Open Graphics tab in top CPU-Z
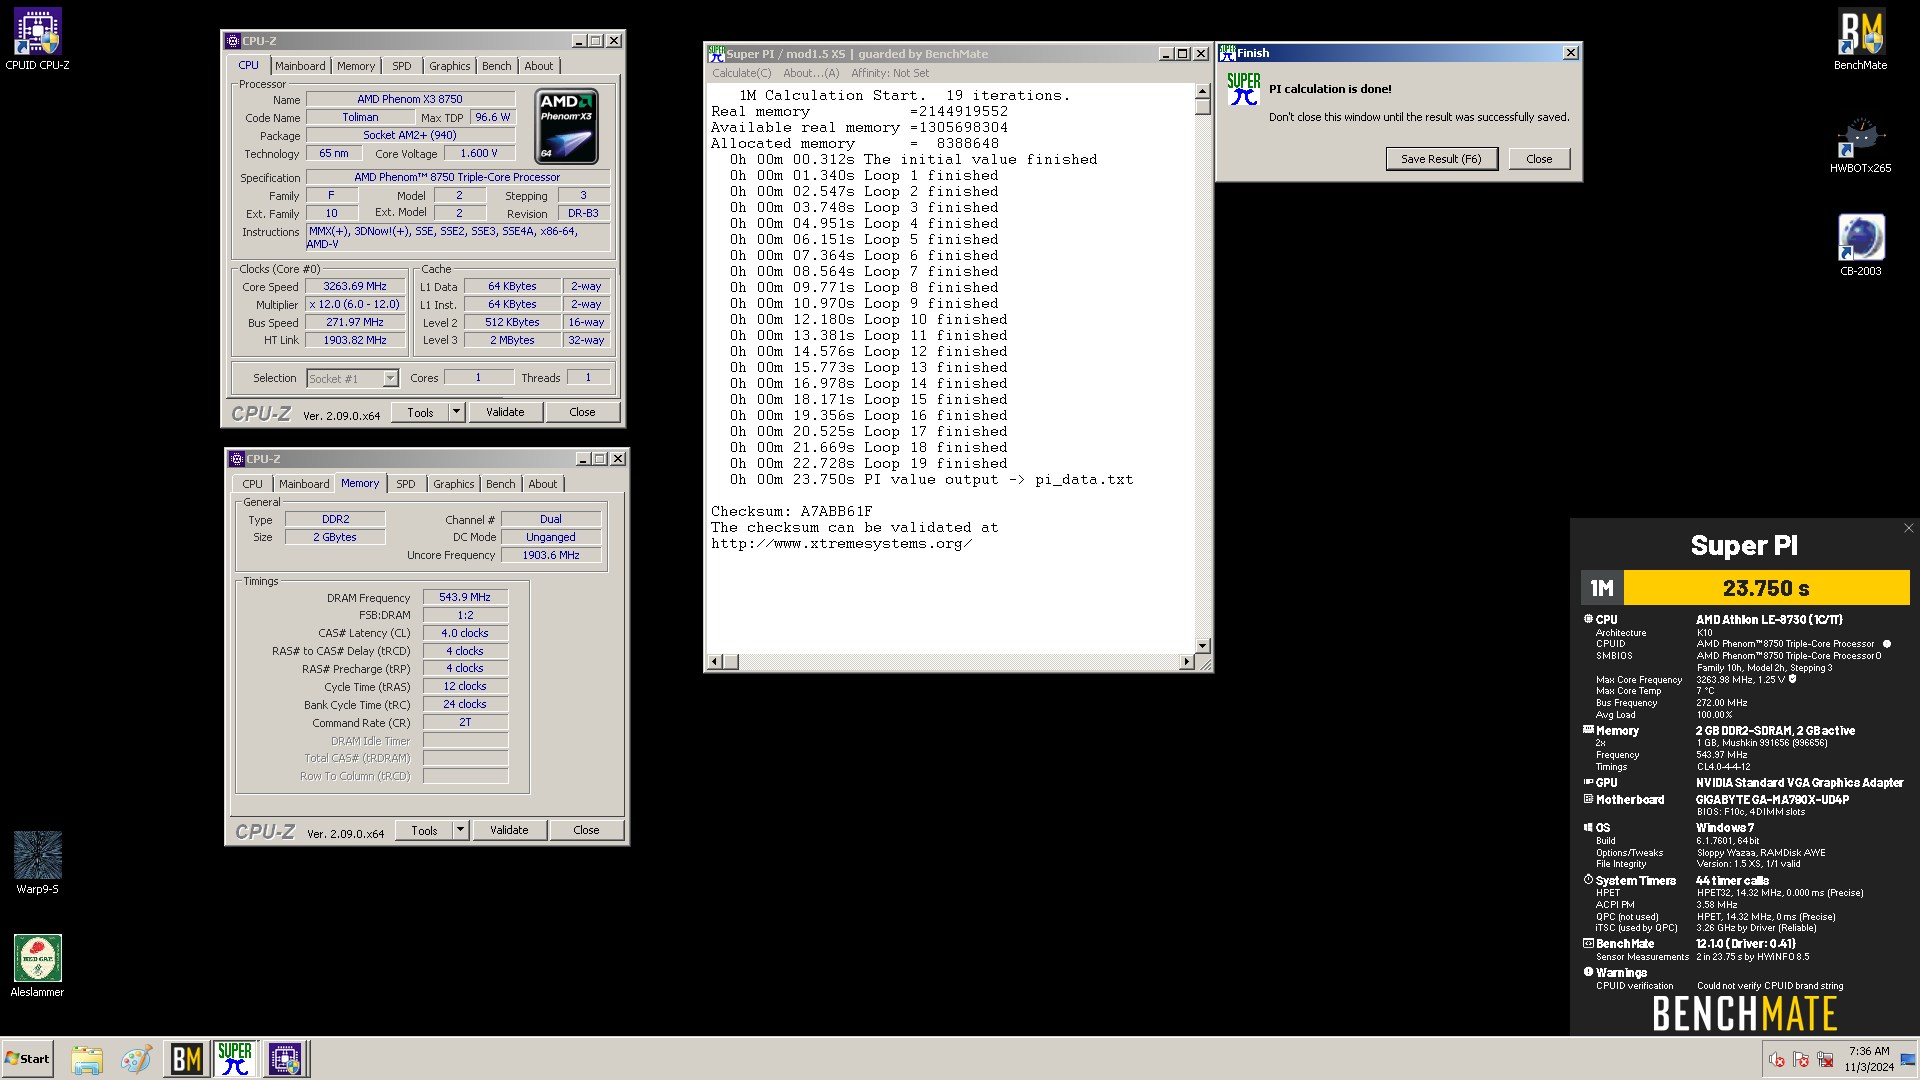Image resolution: width=1920 pixels, height=1080 pixels. tap(450, 66)
